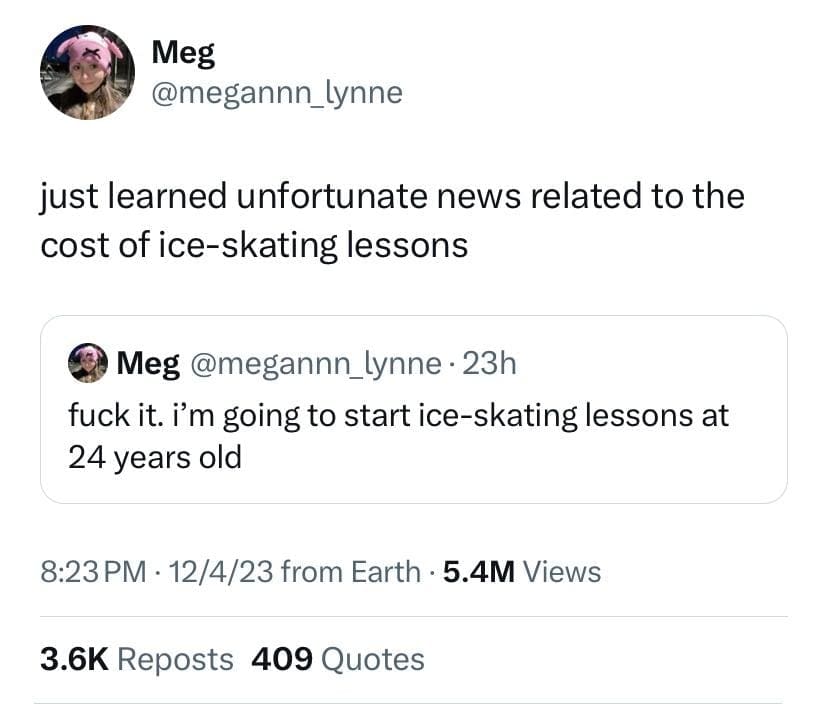
Task: Show the 409 Quotes list
Action: coord(338,659)
